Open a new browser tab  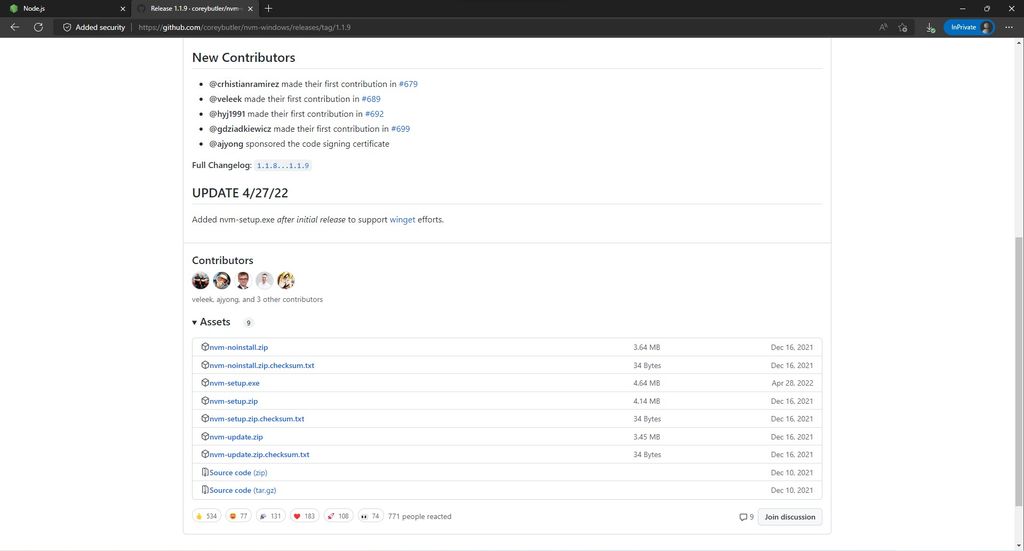click(x=268, y=8)
